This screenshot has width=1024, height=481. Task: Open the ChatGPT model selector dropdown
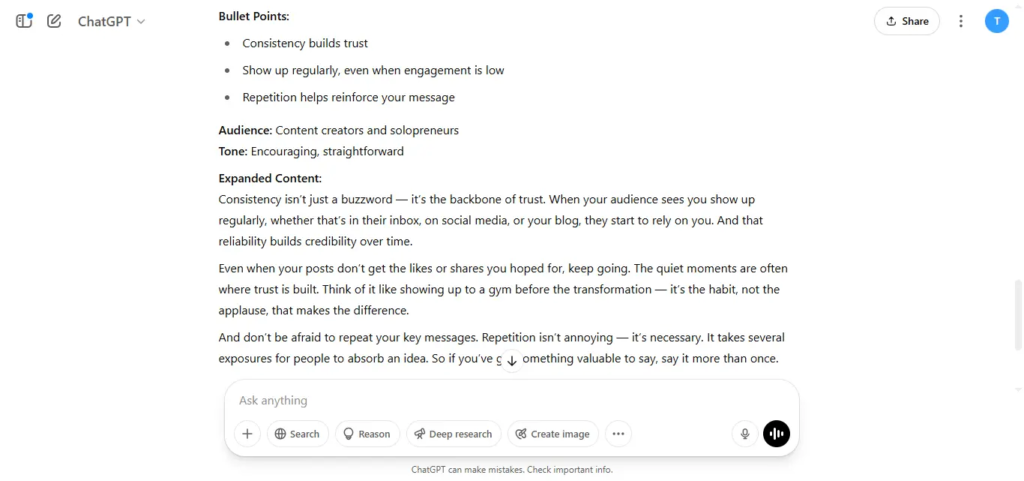111,21
